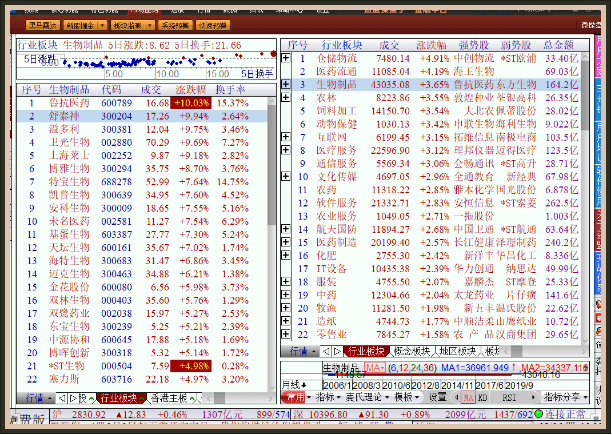
Task: Select the RSI indicator button
Action: (x=509, y=398)
